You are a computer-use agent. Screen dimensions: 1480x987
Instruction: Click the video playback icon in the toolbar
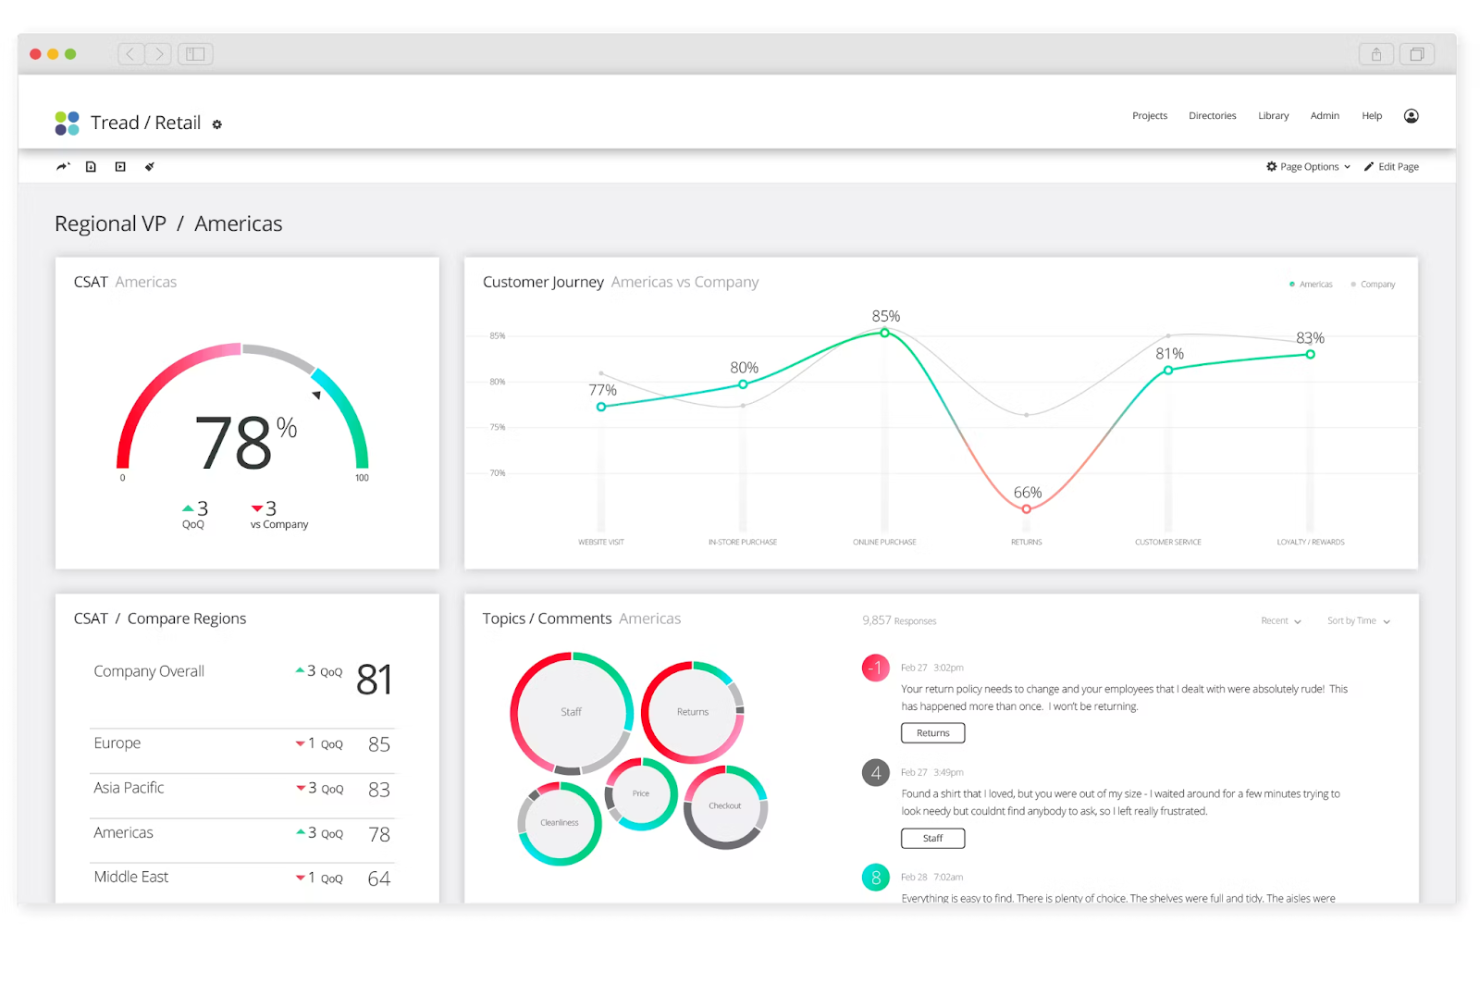(x=120, y=166)
